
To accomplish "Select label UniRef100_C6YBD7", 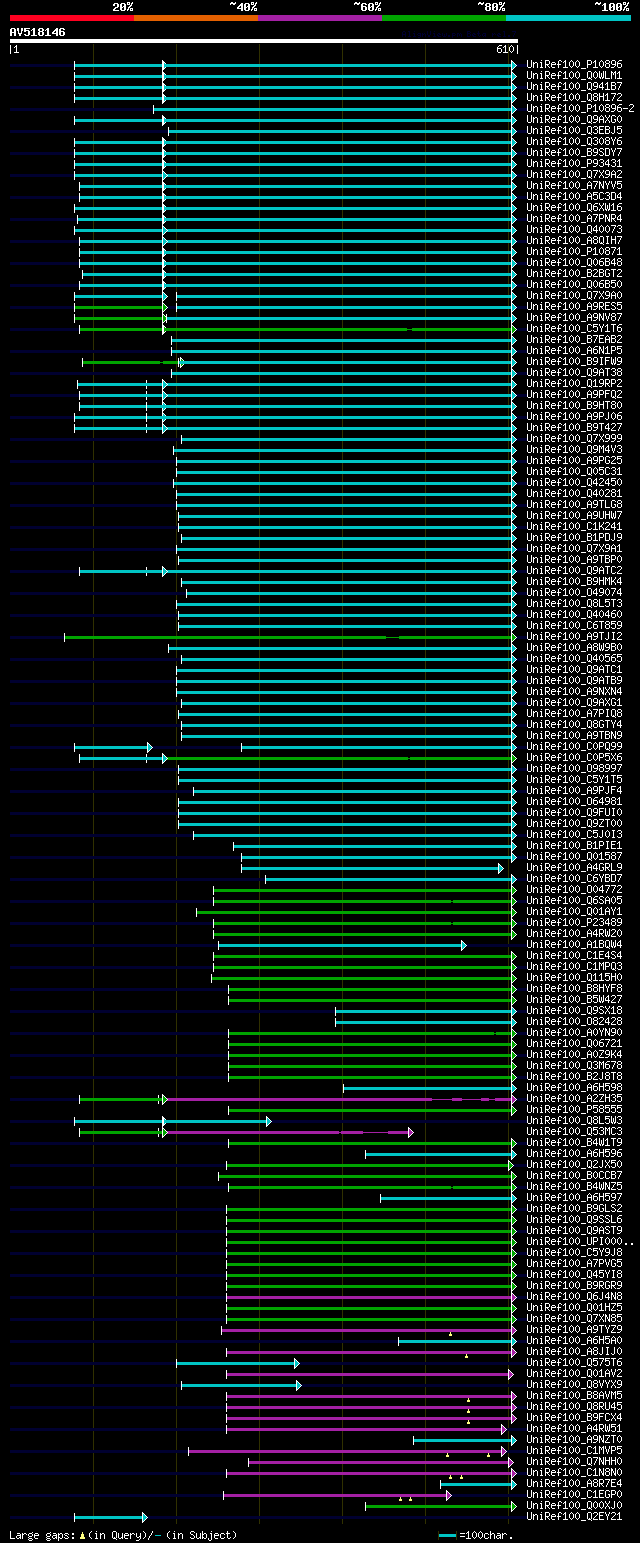I will pos(574,879).
